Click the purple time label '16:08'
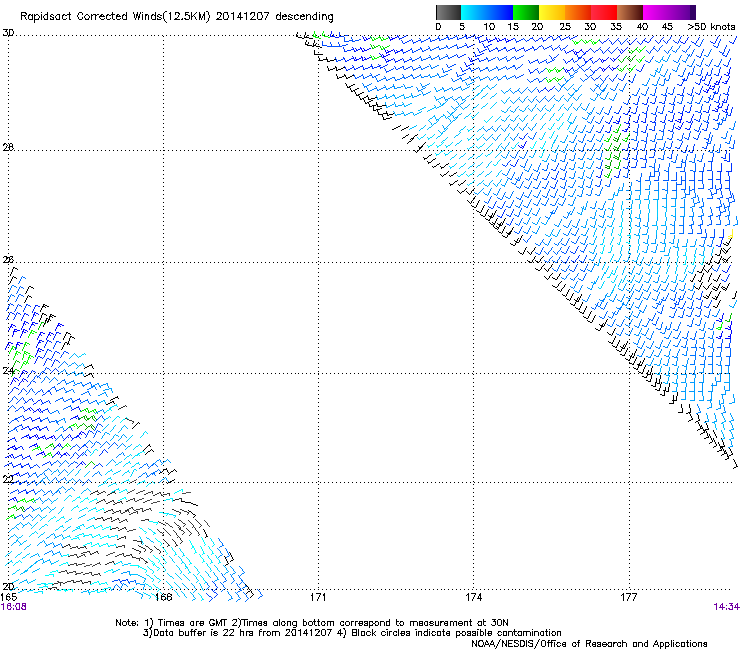Screen dimensions: 740x650 14,607
